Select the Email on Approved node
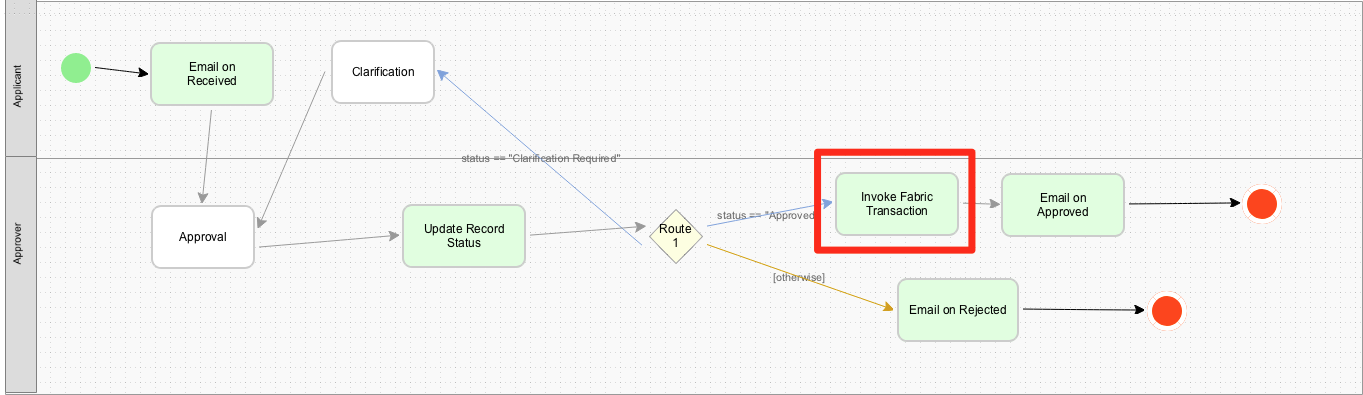 [1062, 205]
